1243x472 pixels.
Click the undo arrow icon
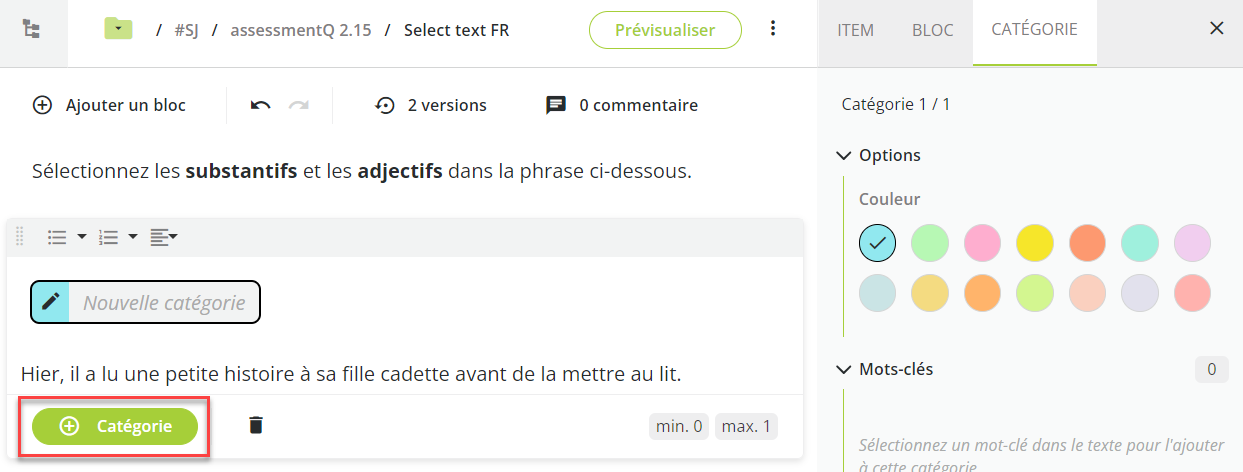point(261,105)
